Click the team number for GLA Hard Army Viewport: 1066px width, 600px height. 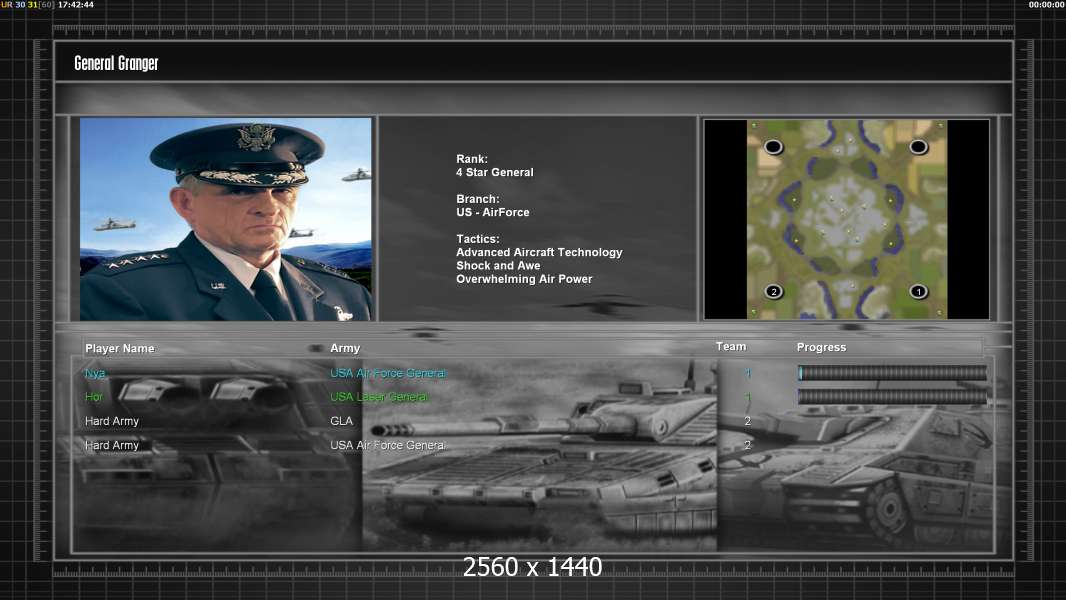[x=747, y=421]
